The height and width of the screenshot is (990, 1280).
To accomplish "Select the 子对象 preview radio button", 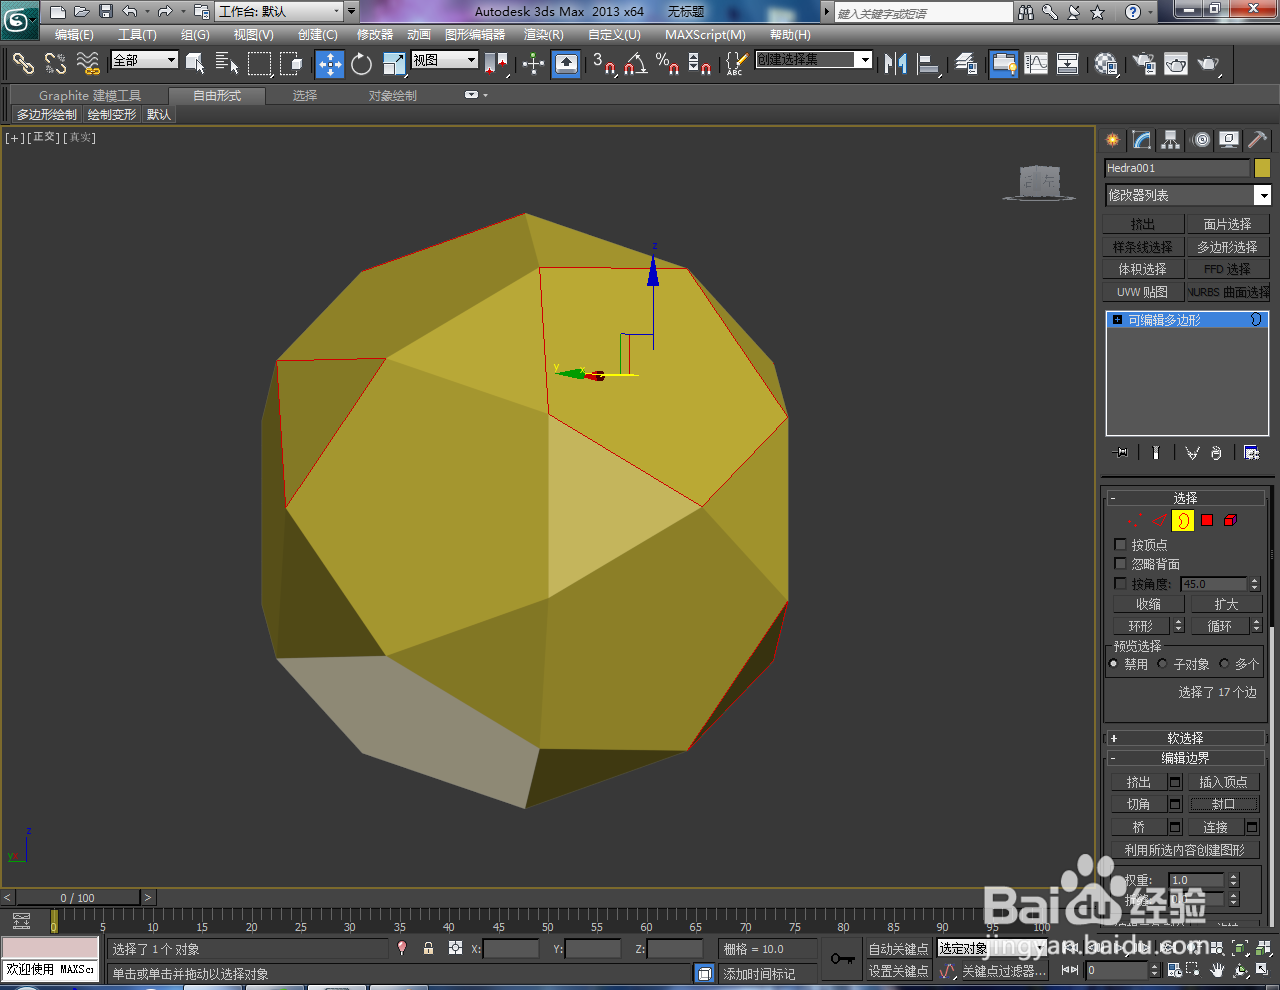I will pyautogui.click(x=1162, y=664).
